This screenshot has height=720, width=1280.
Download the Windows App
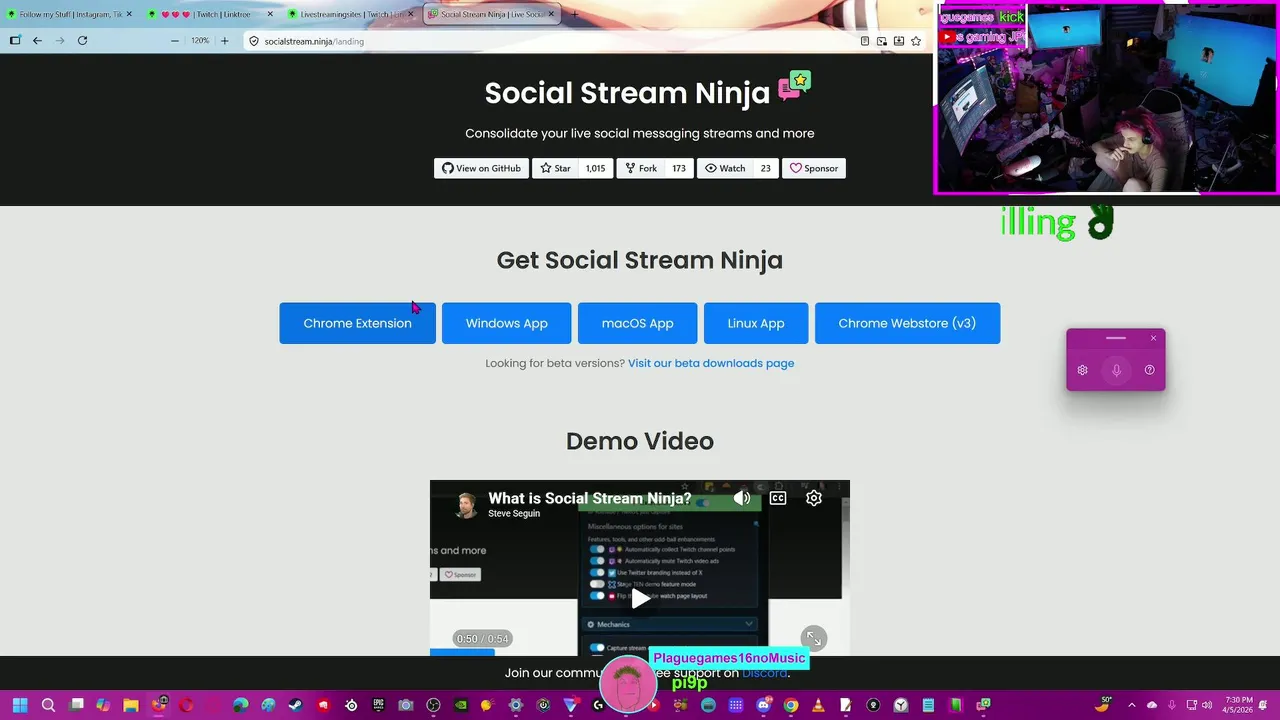507,323
